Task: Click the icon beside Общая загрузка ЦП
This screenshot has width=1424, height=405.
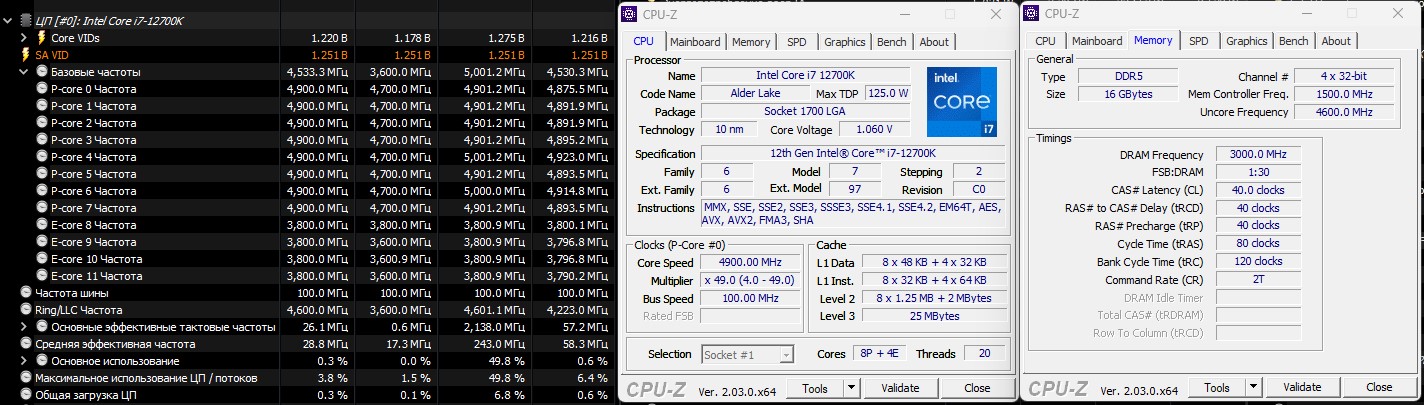Action: click(26, 395)
